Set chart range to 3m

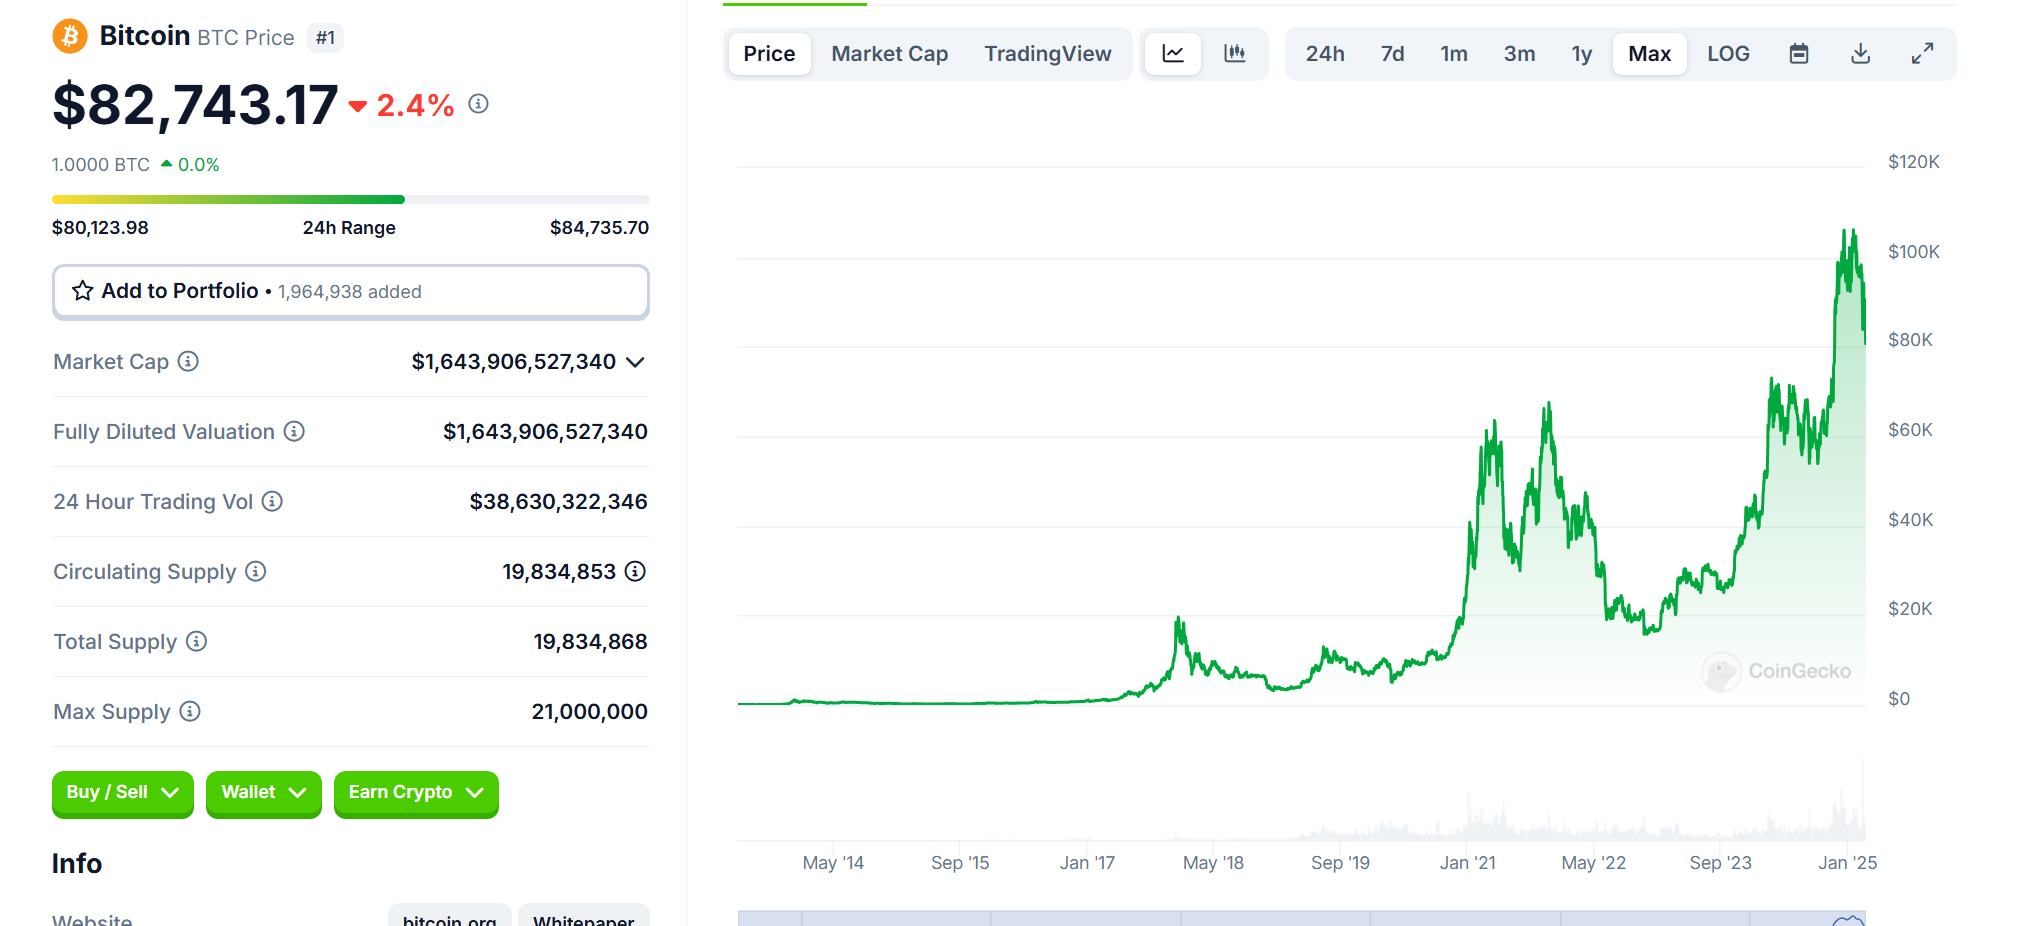[x=1519, y=54]
